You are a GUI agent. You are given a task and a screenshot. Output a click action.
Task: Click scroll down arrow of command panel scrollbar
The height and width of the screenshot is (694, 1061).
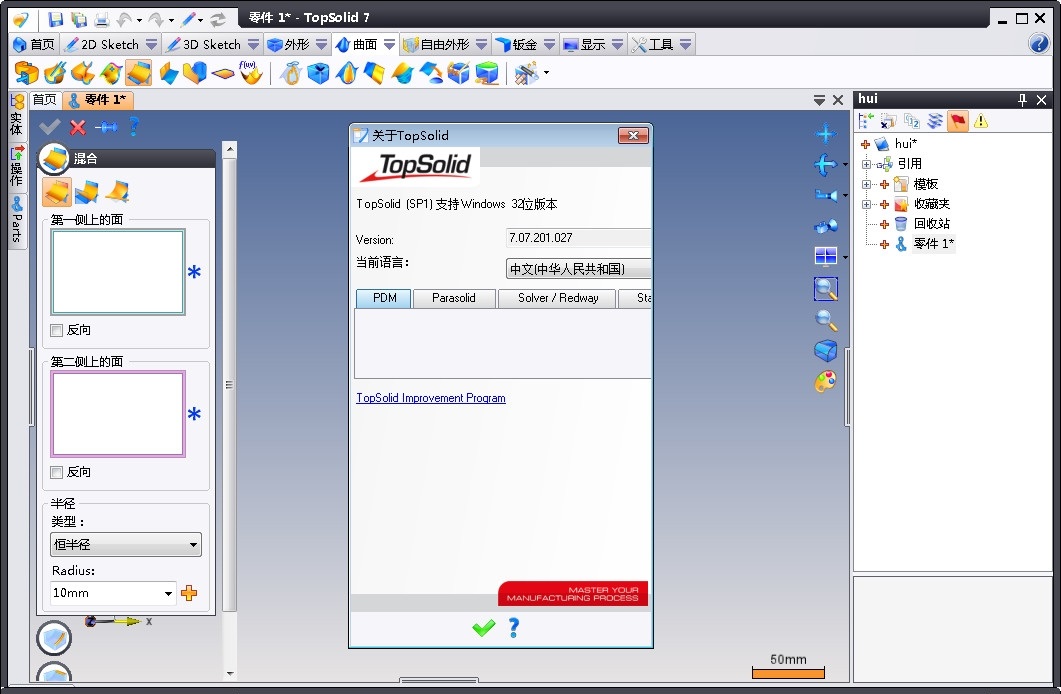(x=230, y=673)
